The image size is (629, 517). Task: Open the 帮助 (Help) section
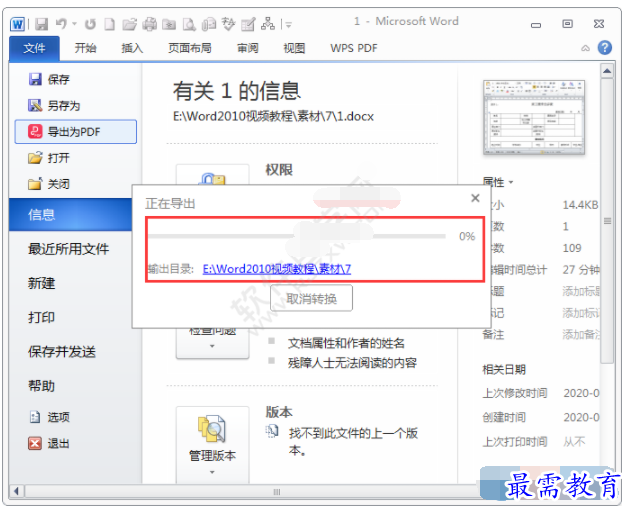pos(41,386)
